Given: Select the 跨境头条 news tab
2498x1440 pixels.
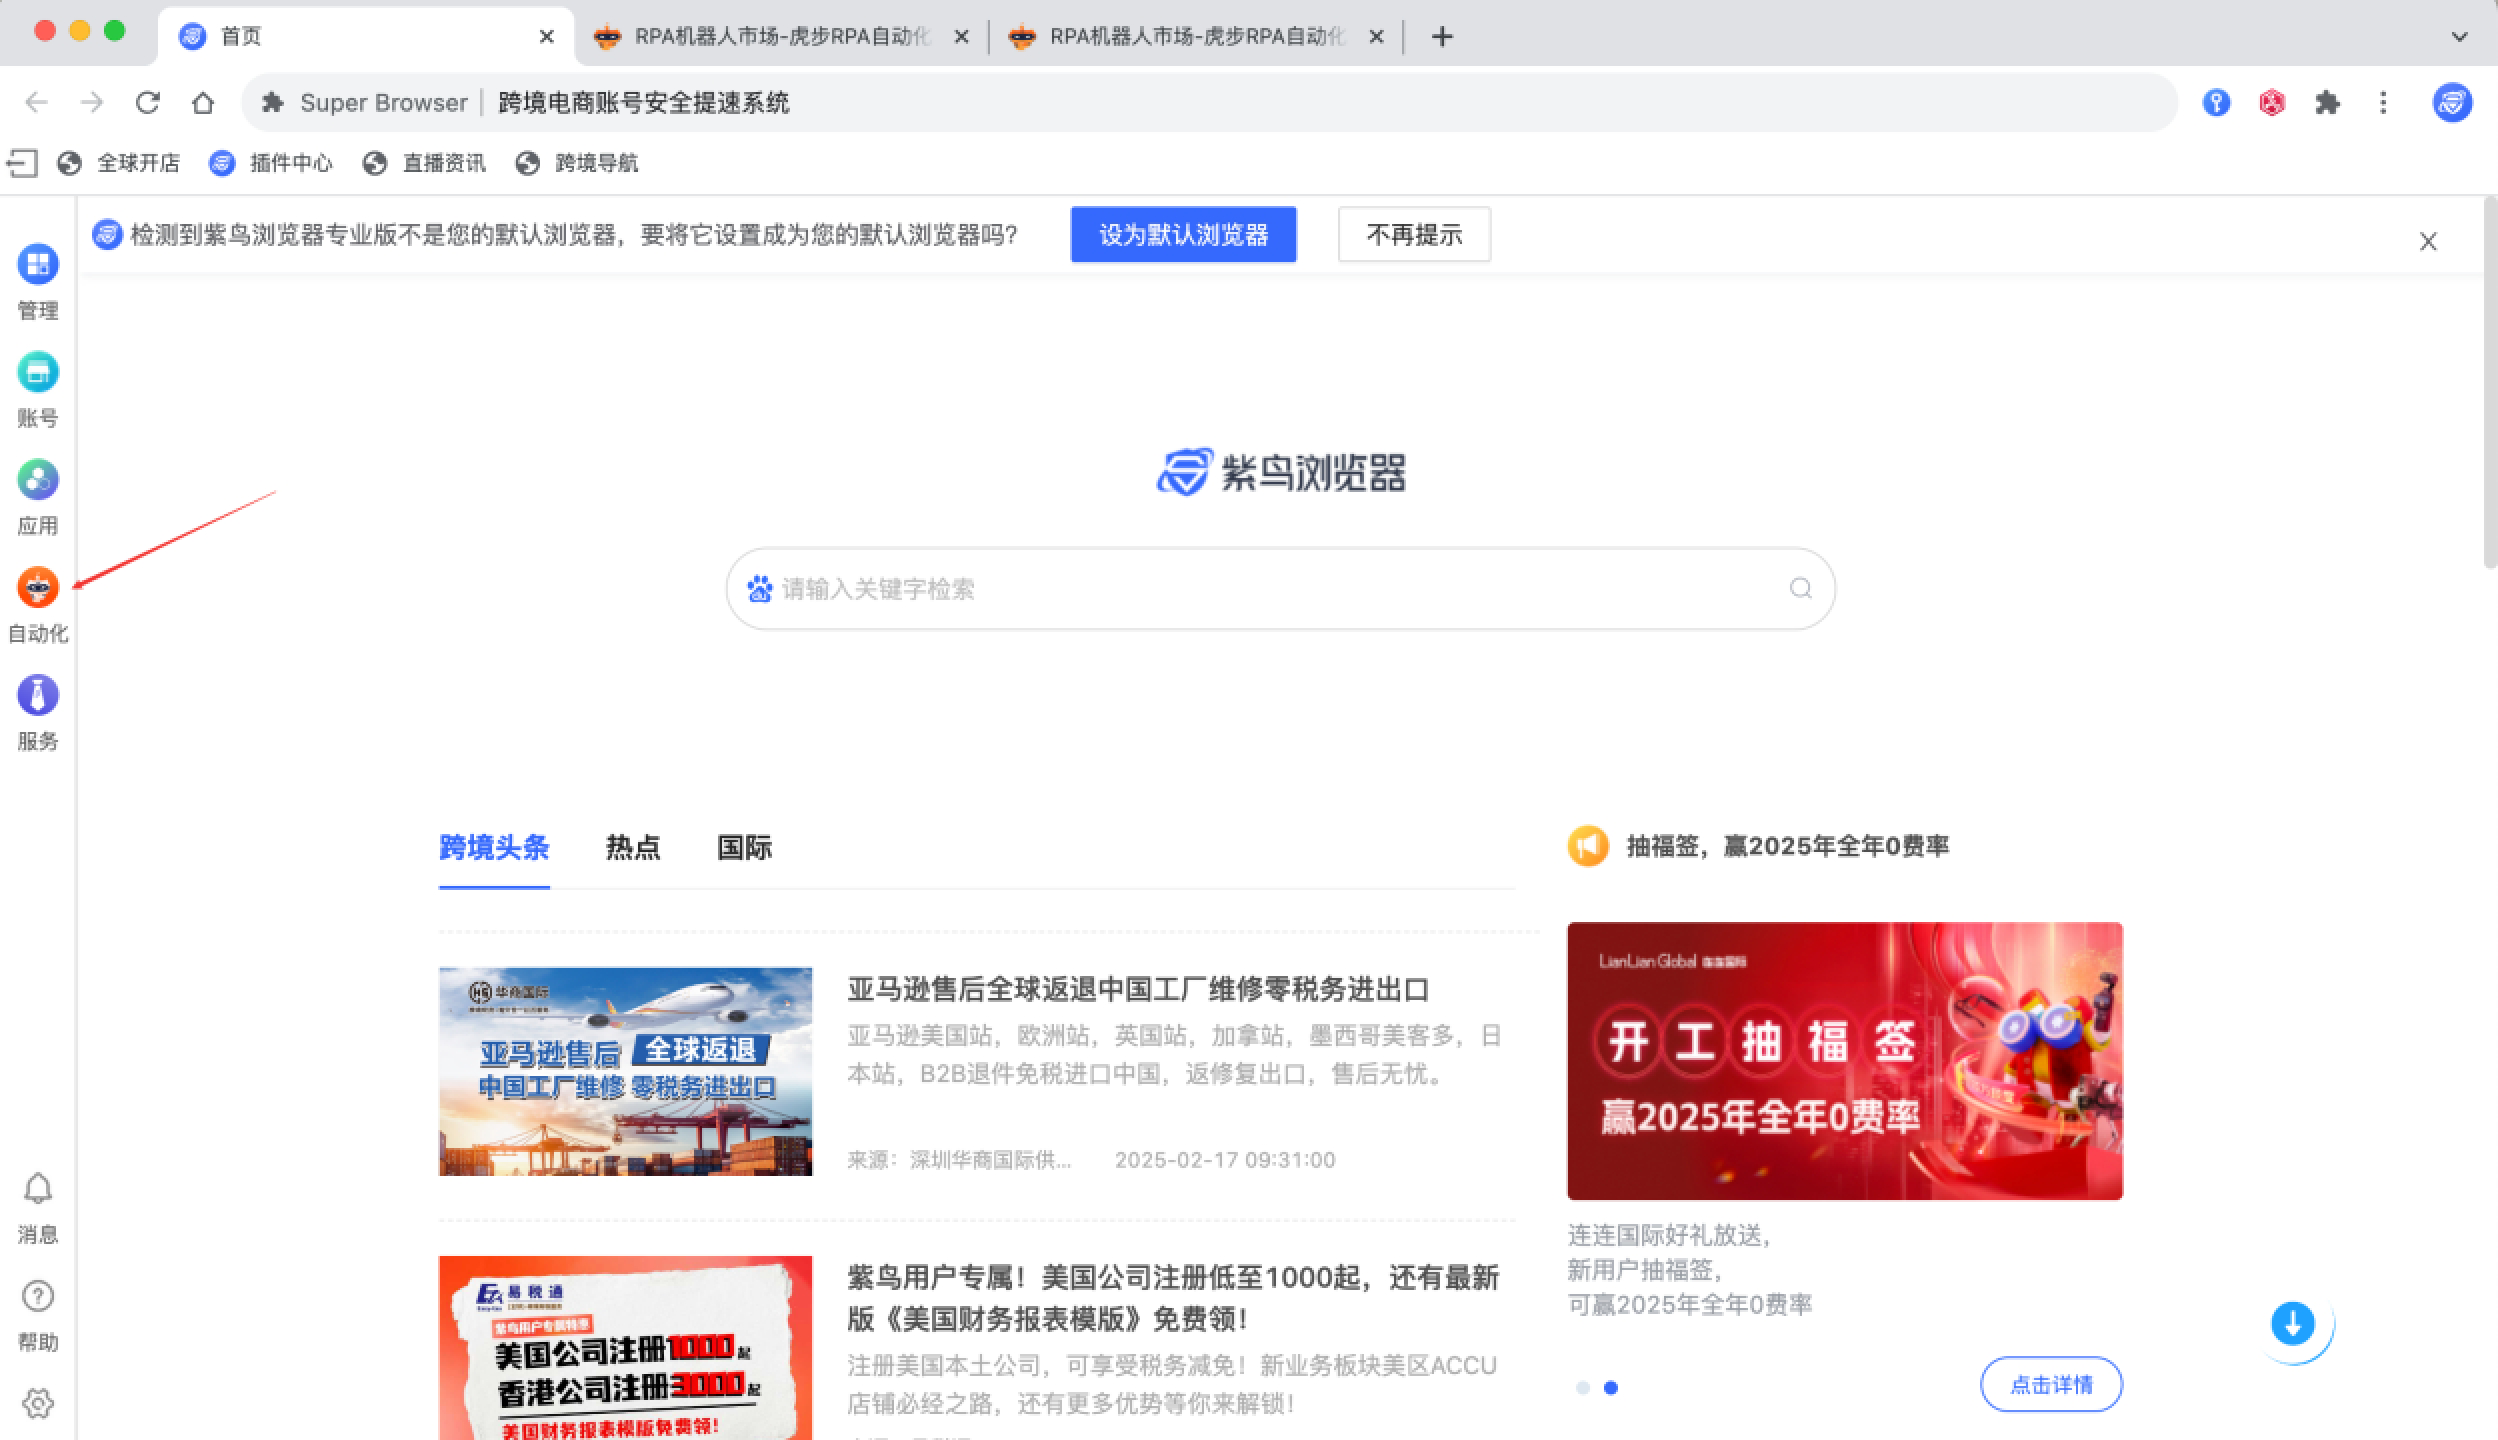Looking at the screenshot, I should pos(494,848).
